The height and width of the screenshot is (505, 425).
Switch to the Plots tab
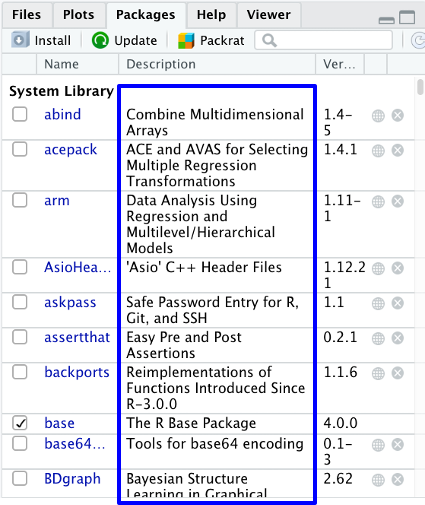pos(79,15)
